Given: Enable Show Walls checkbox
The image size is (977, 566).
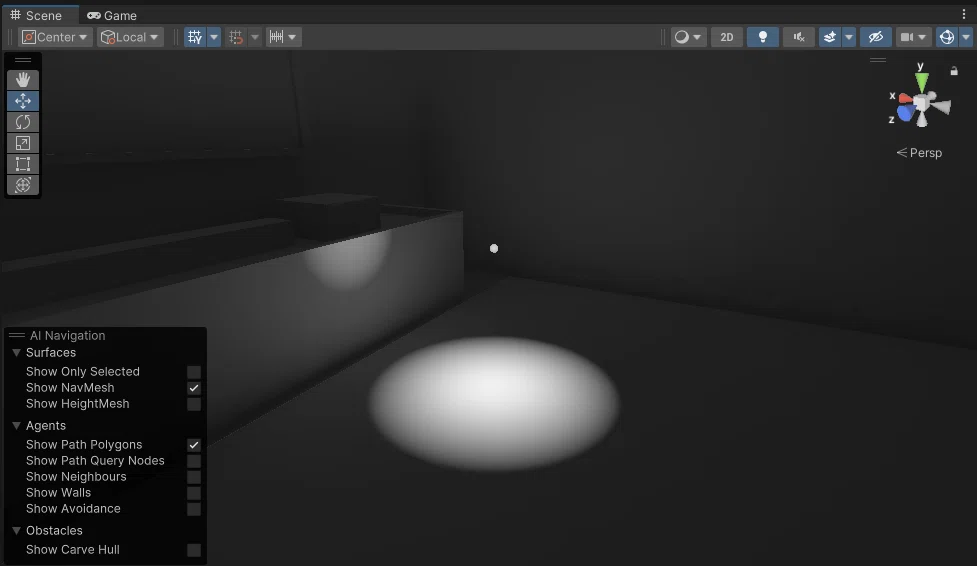Looking at the screenshot, I should coord(194,493).
